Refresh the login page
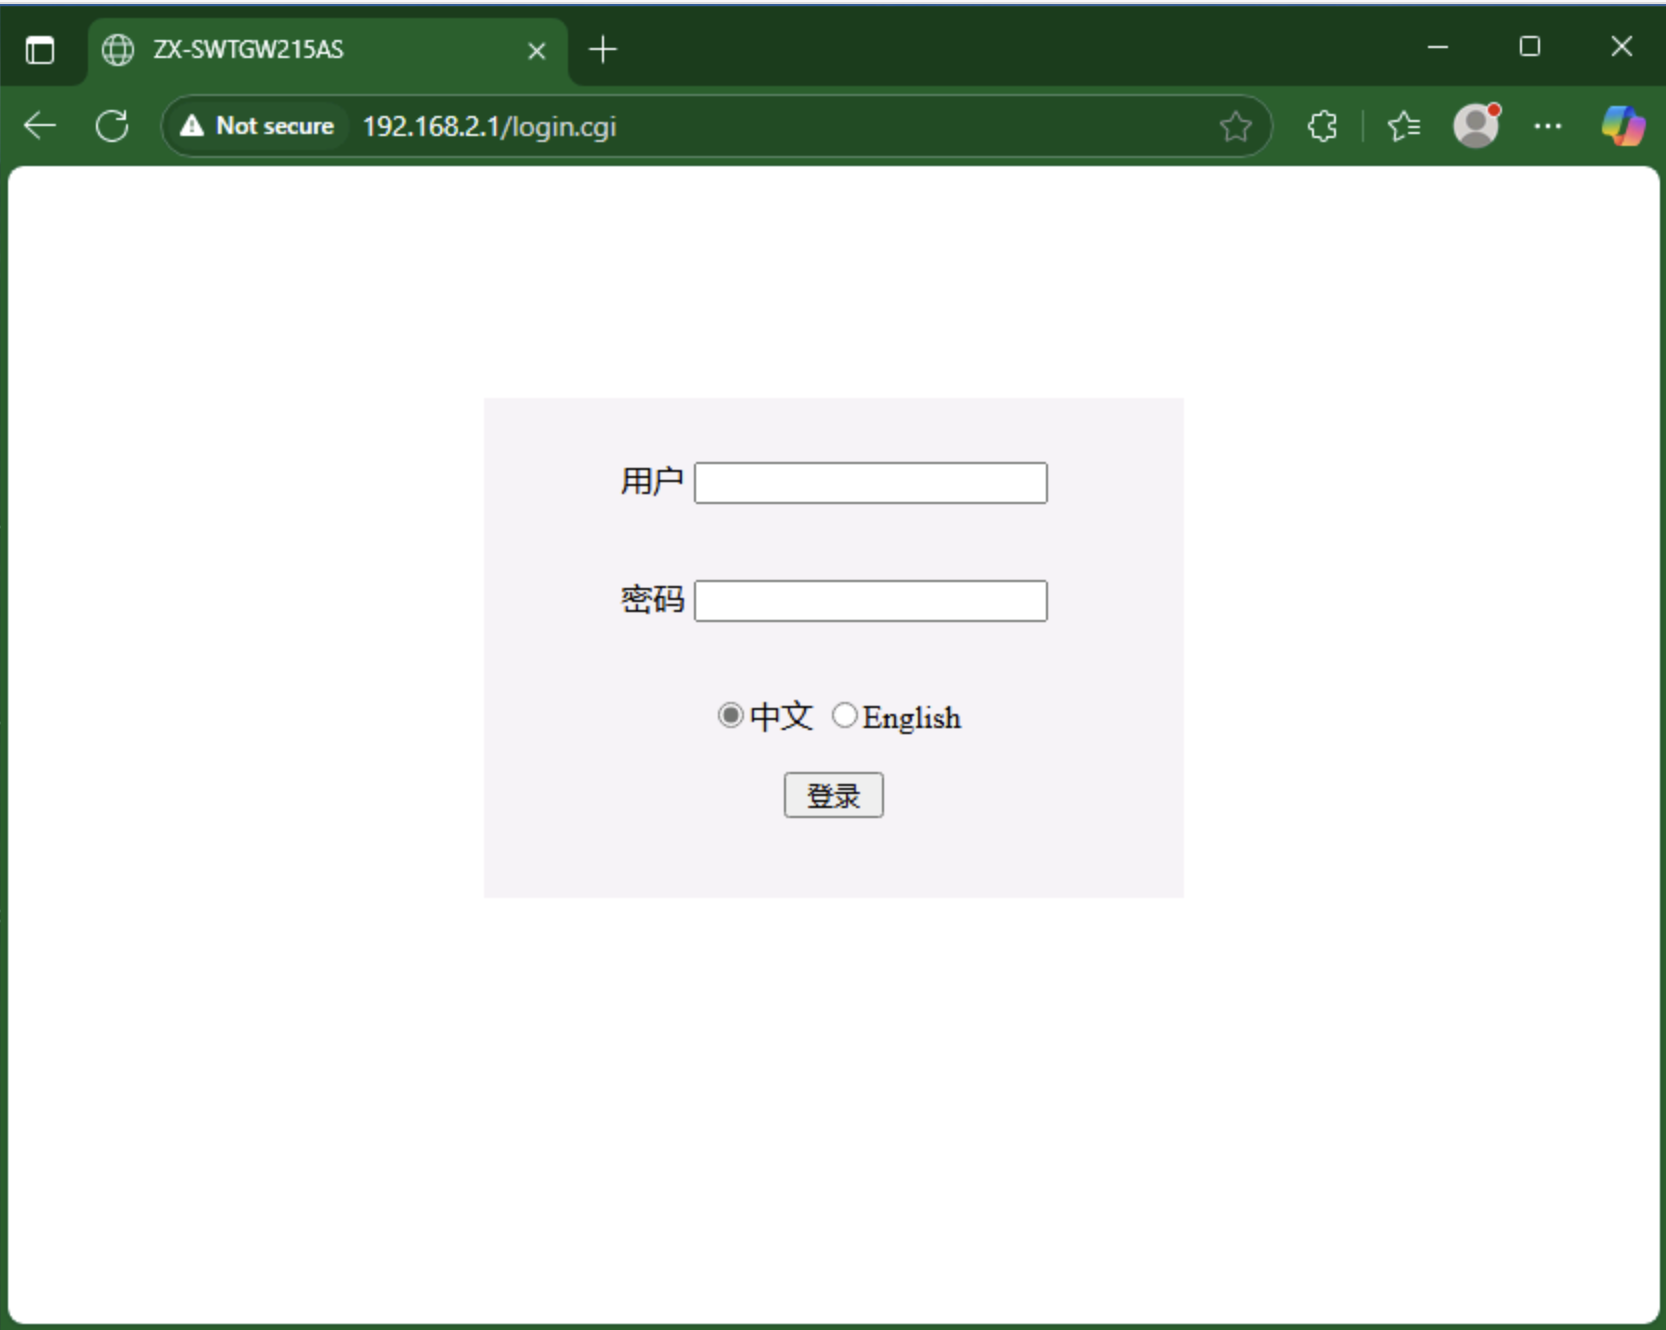 [x=112, y=126]
